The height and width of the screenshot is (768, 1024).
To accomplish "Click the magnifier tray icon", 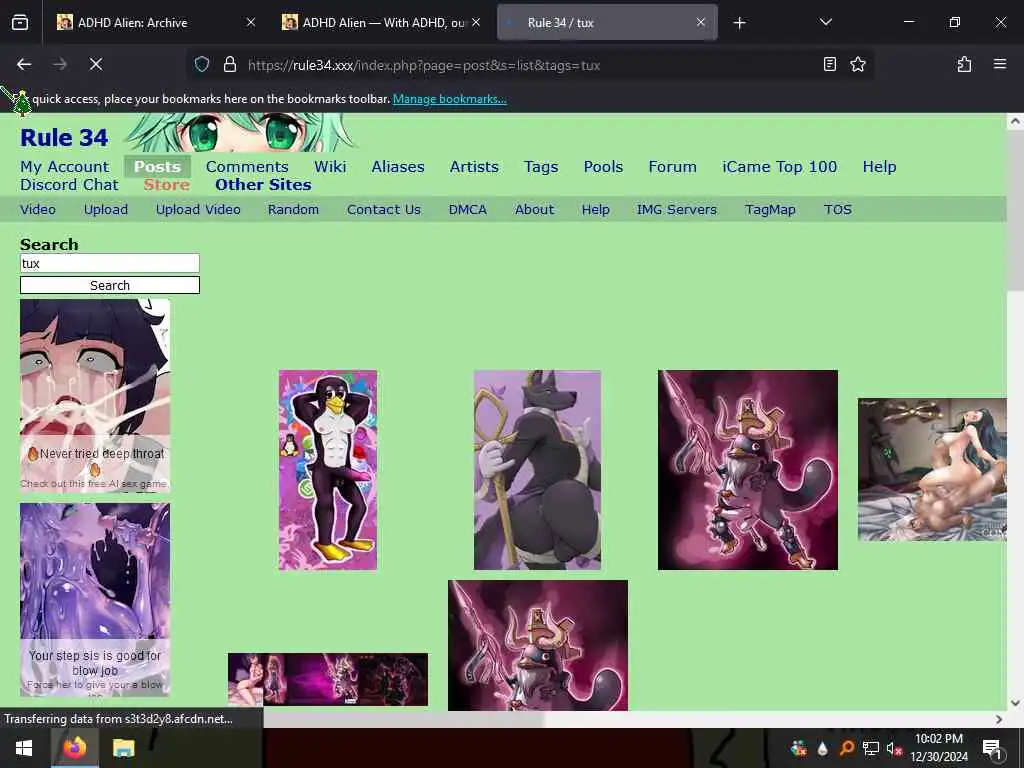I will (x=846, y=748).
